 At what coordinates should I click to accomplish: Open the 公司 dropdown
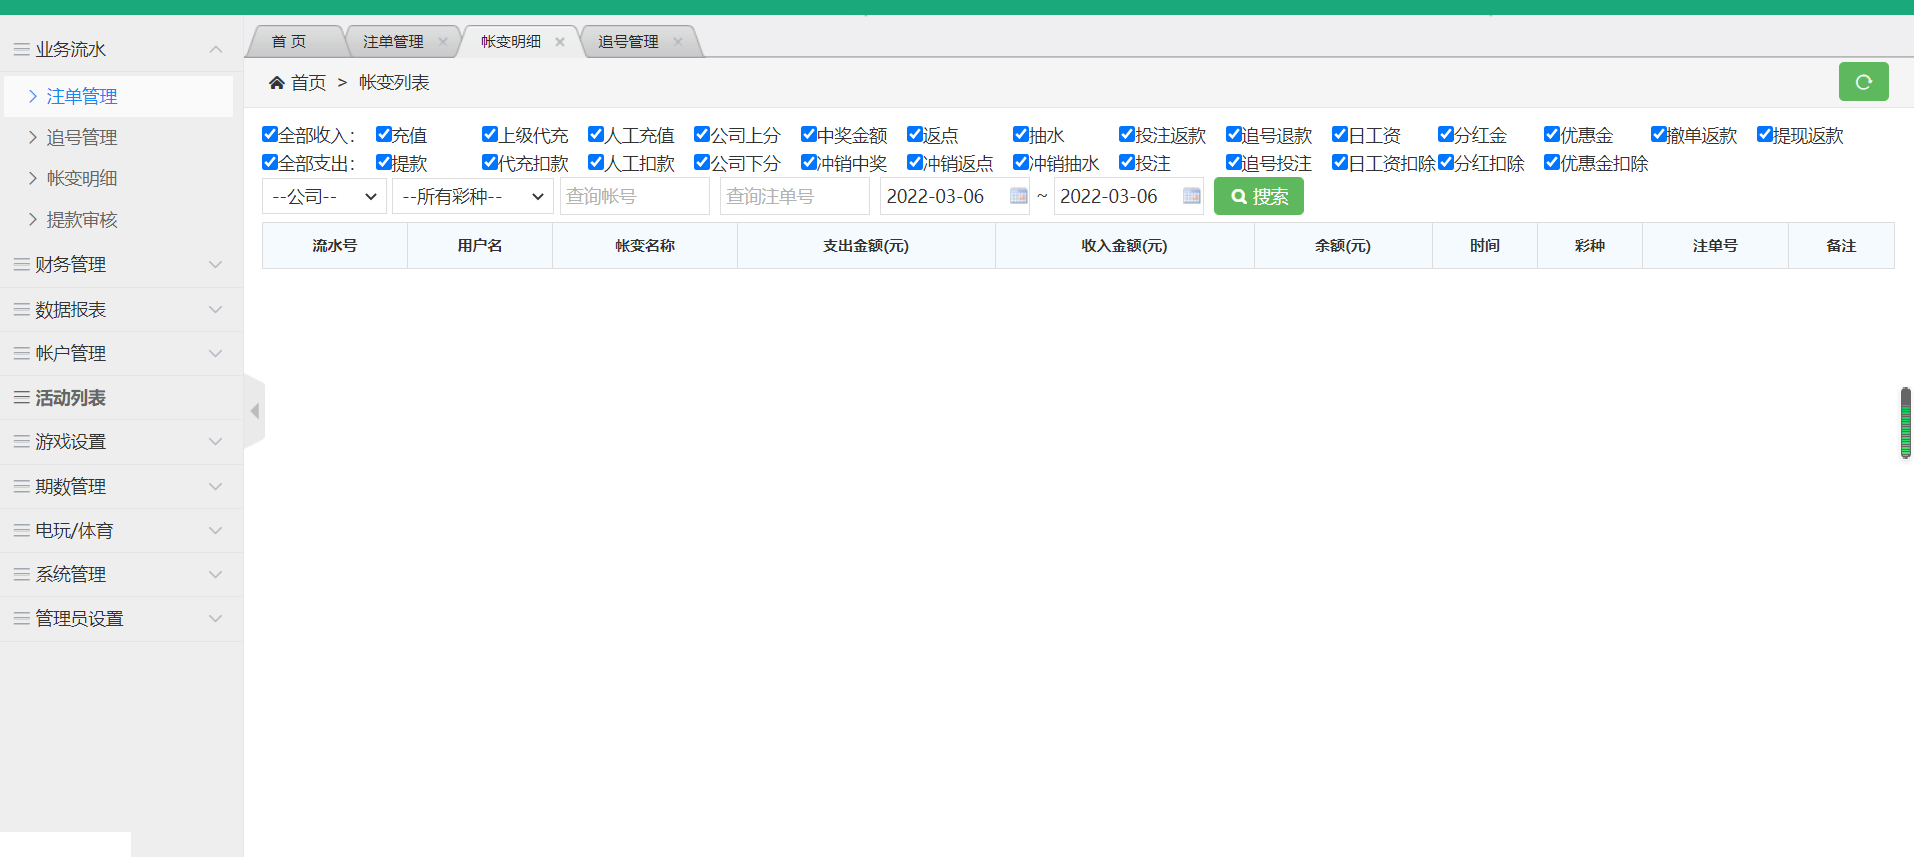[x=324, y=197]
